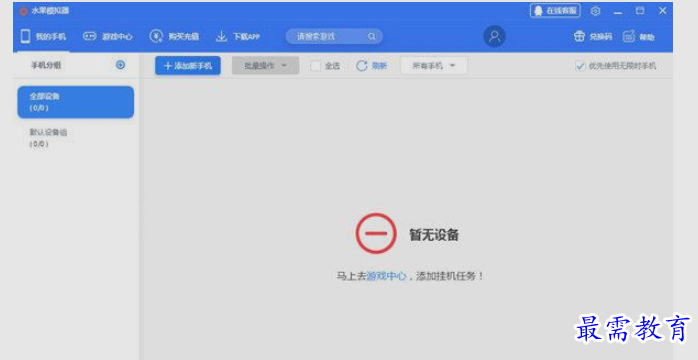
Task: Click the app logo icon in title bar
Action: coord(24,11)
